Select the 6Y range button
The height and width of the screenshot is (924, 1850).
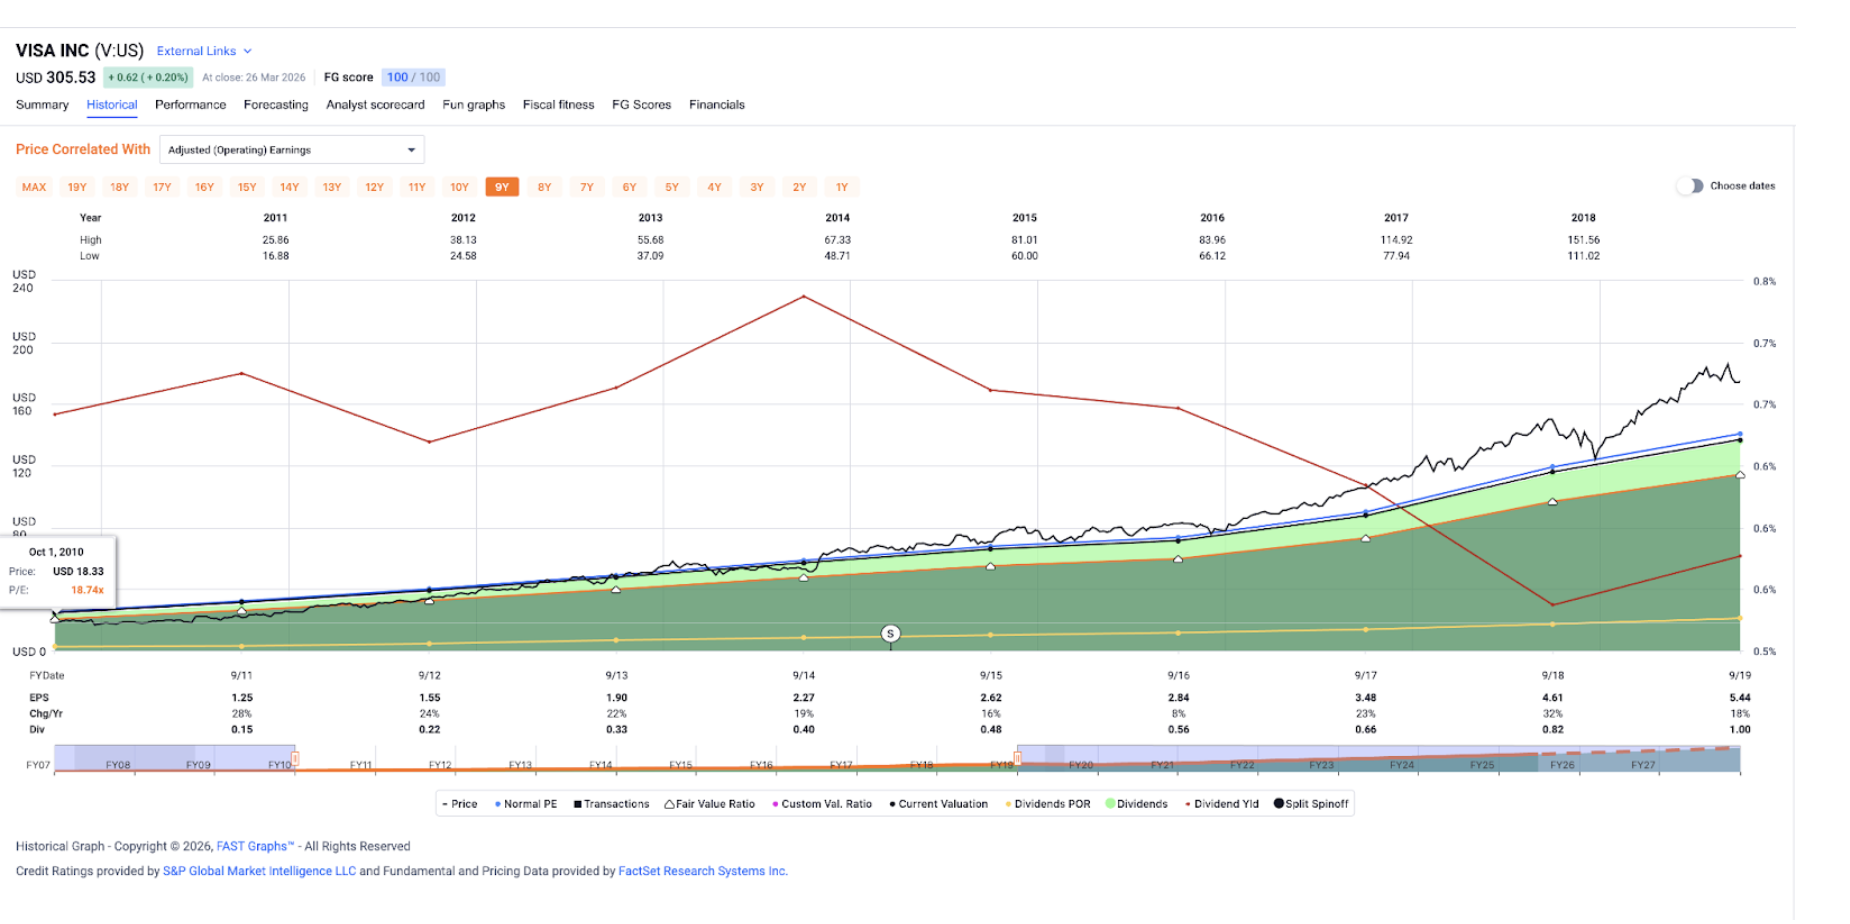point(629,187)
